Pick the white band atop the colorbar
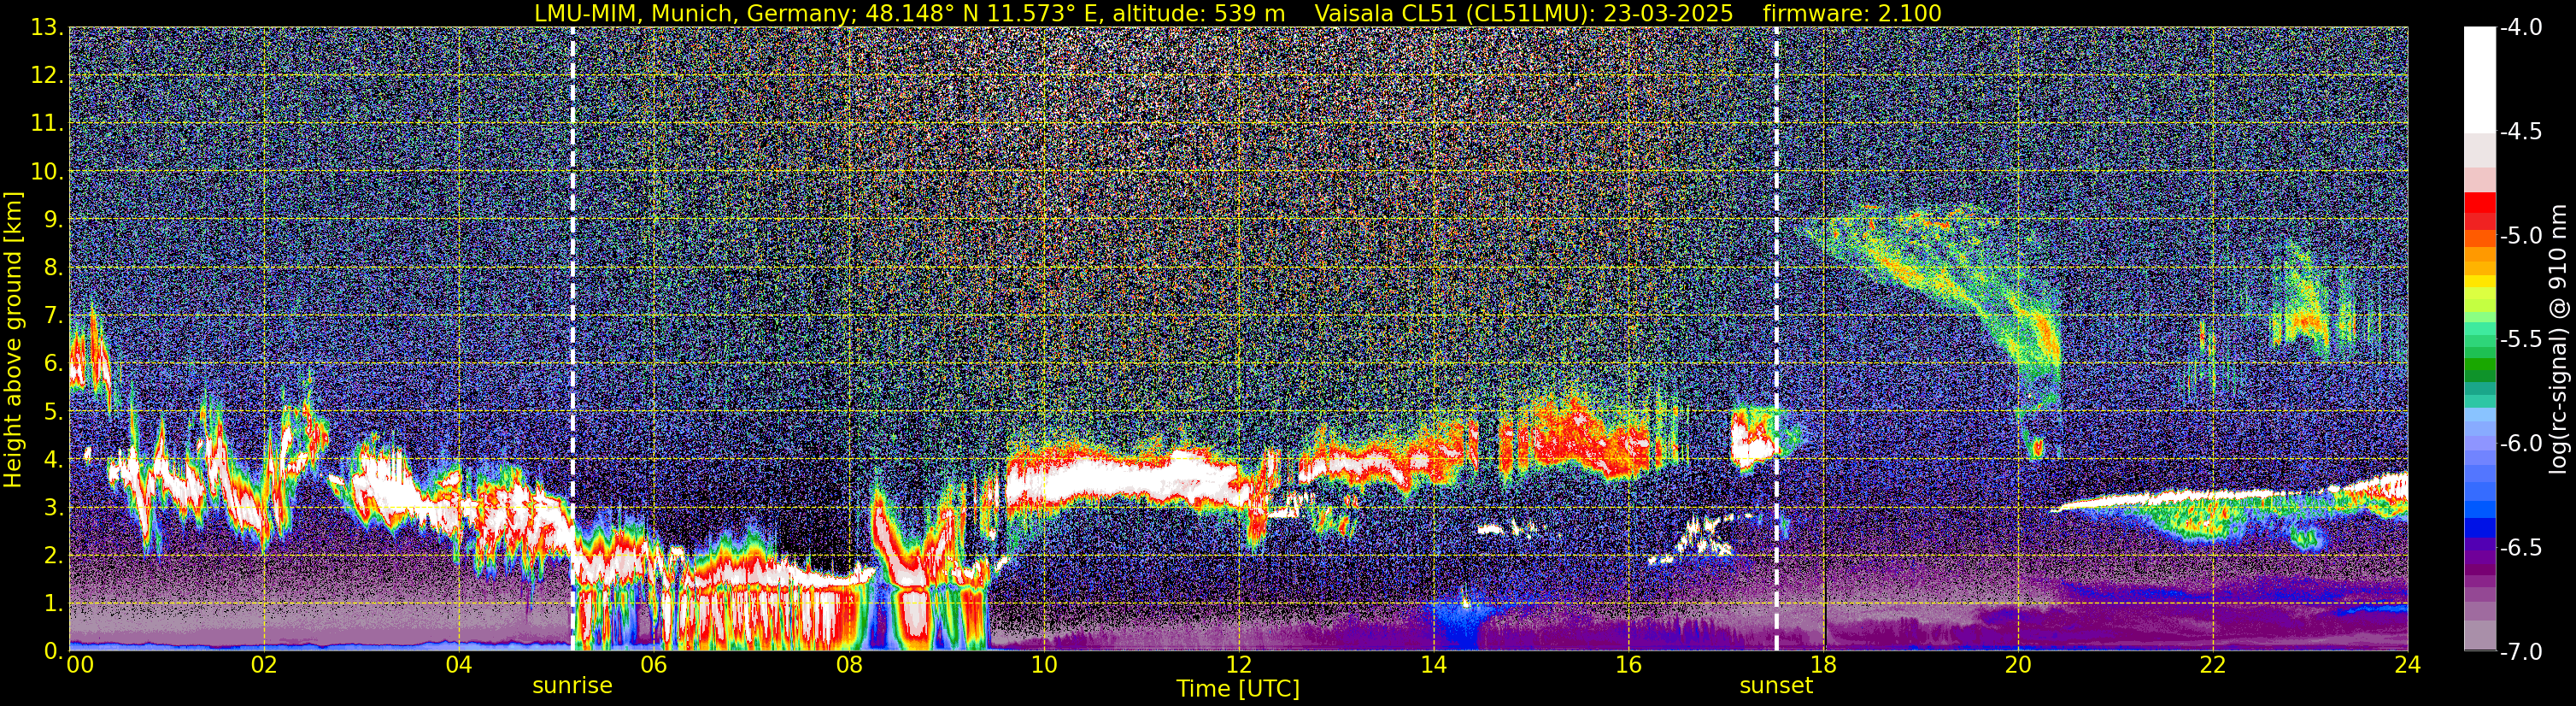 [x=2480, y=80]
